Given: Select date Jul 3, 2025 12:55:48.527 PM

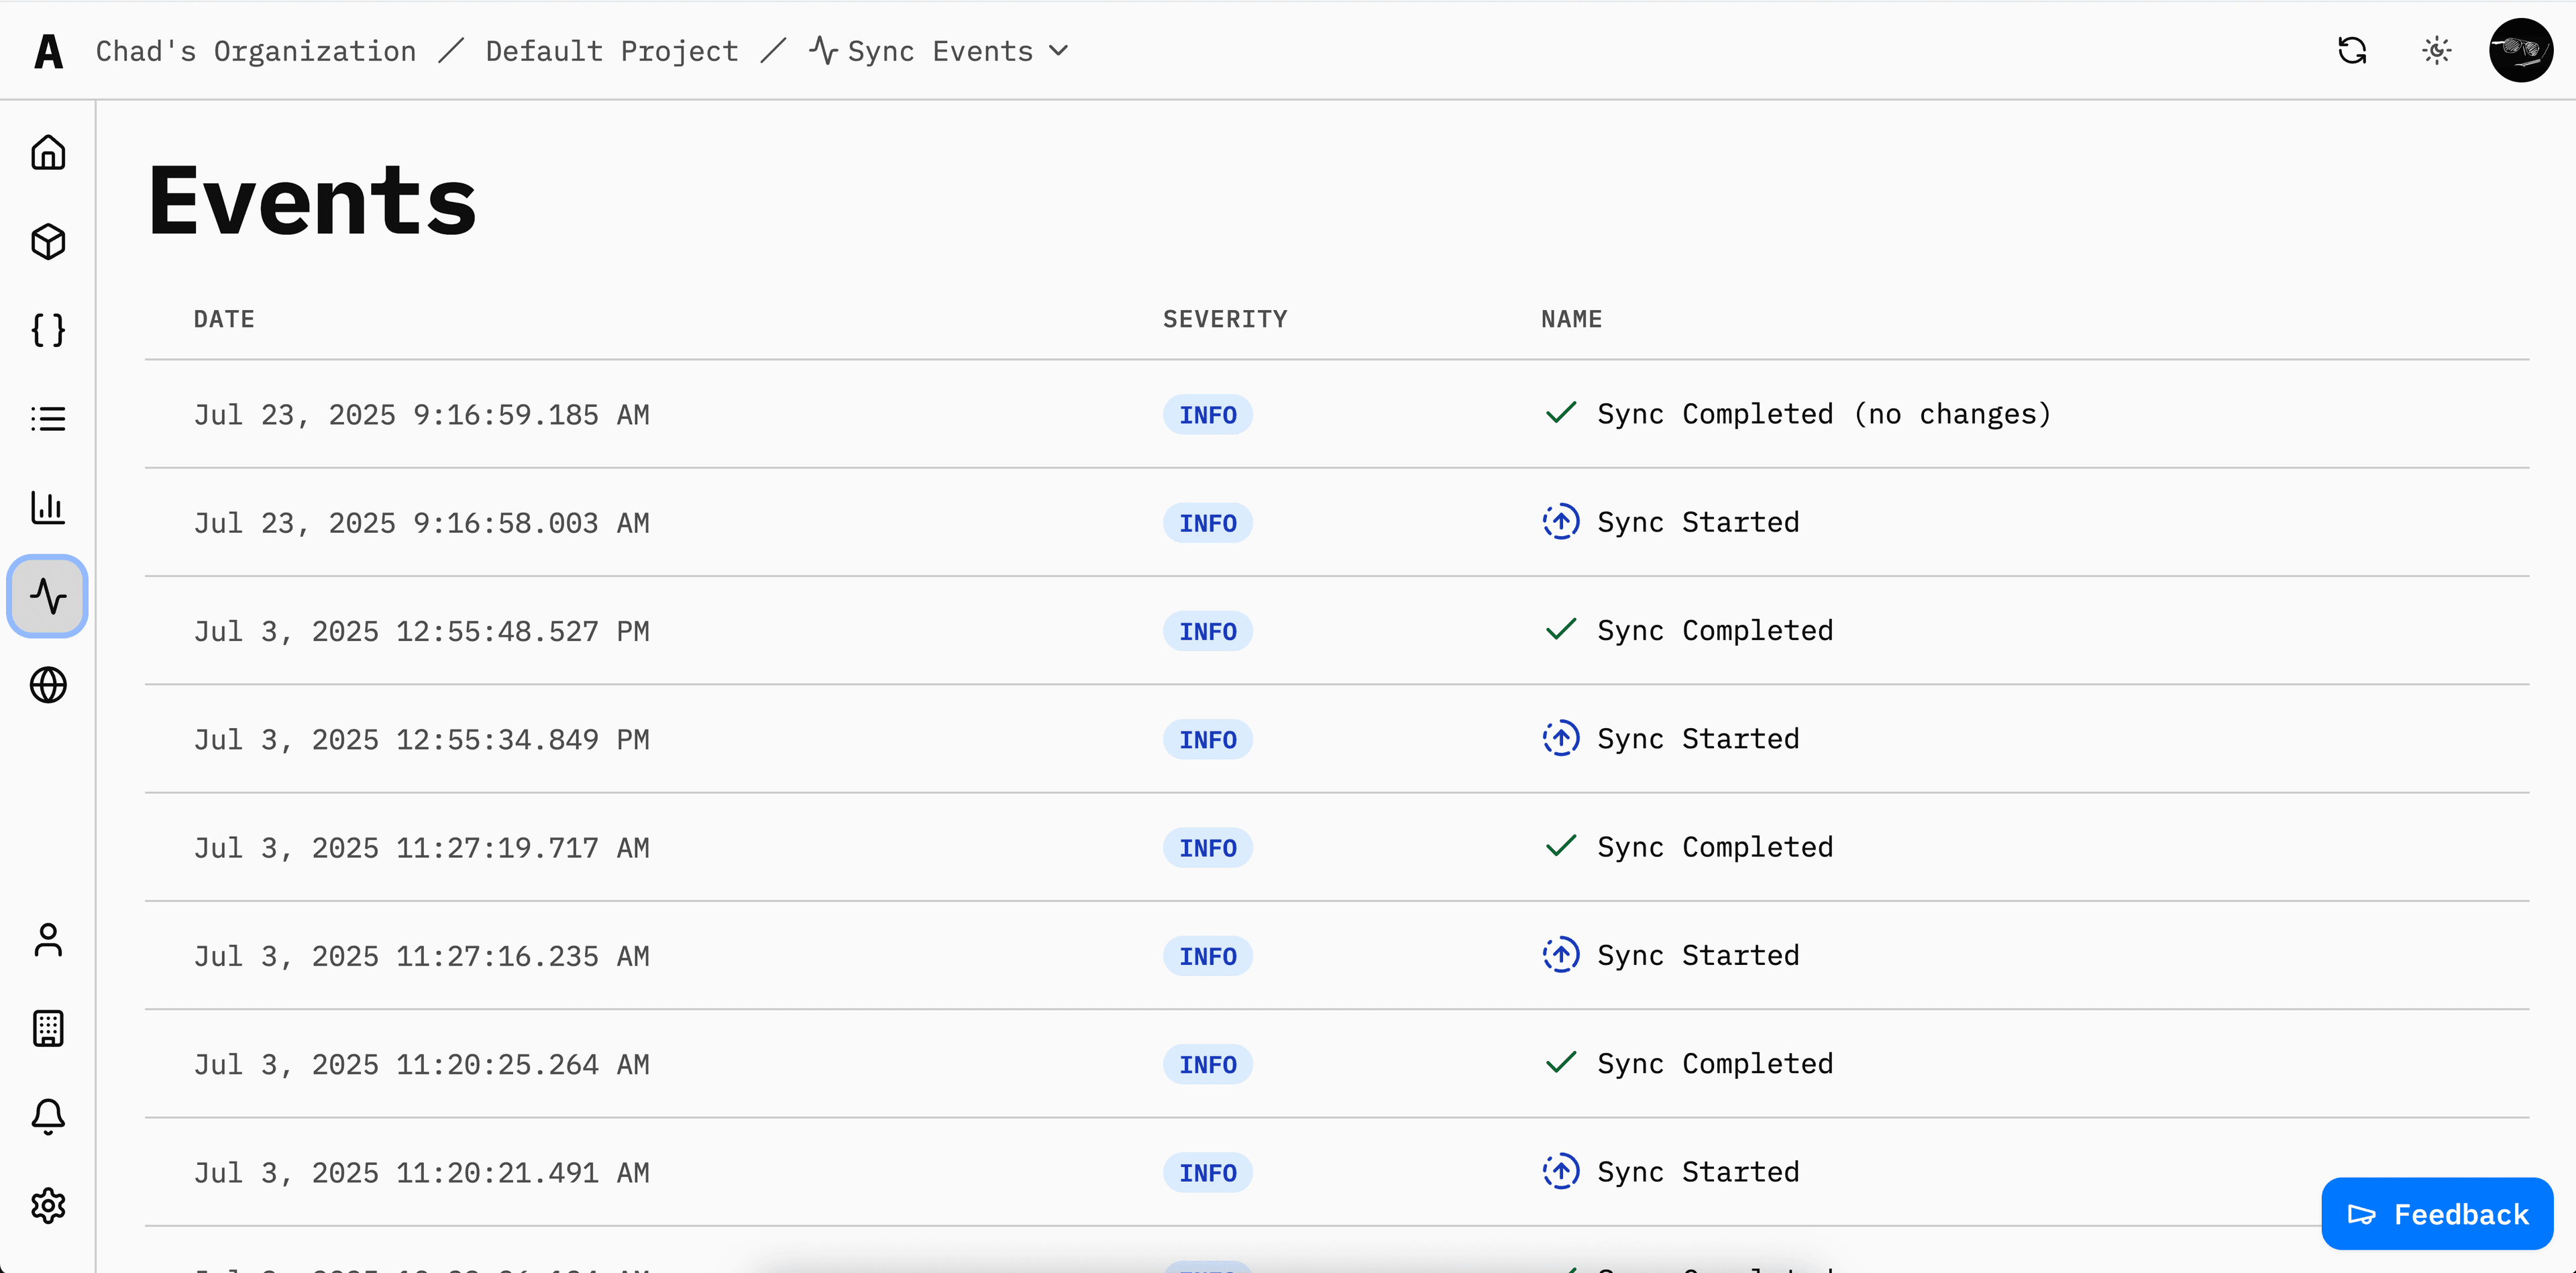Looking at the screenshot, I should [422, 631].
